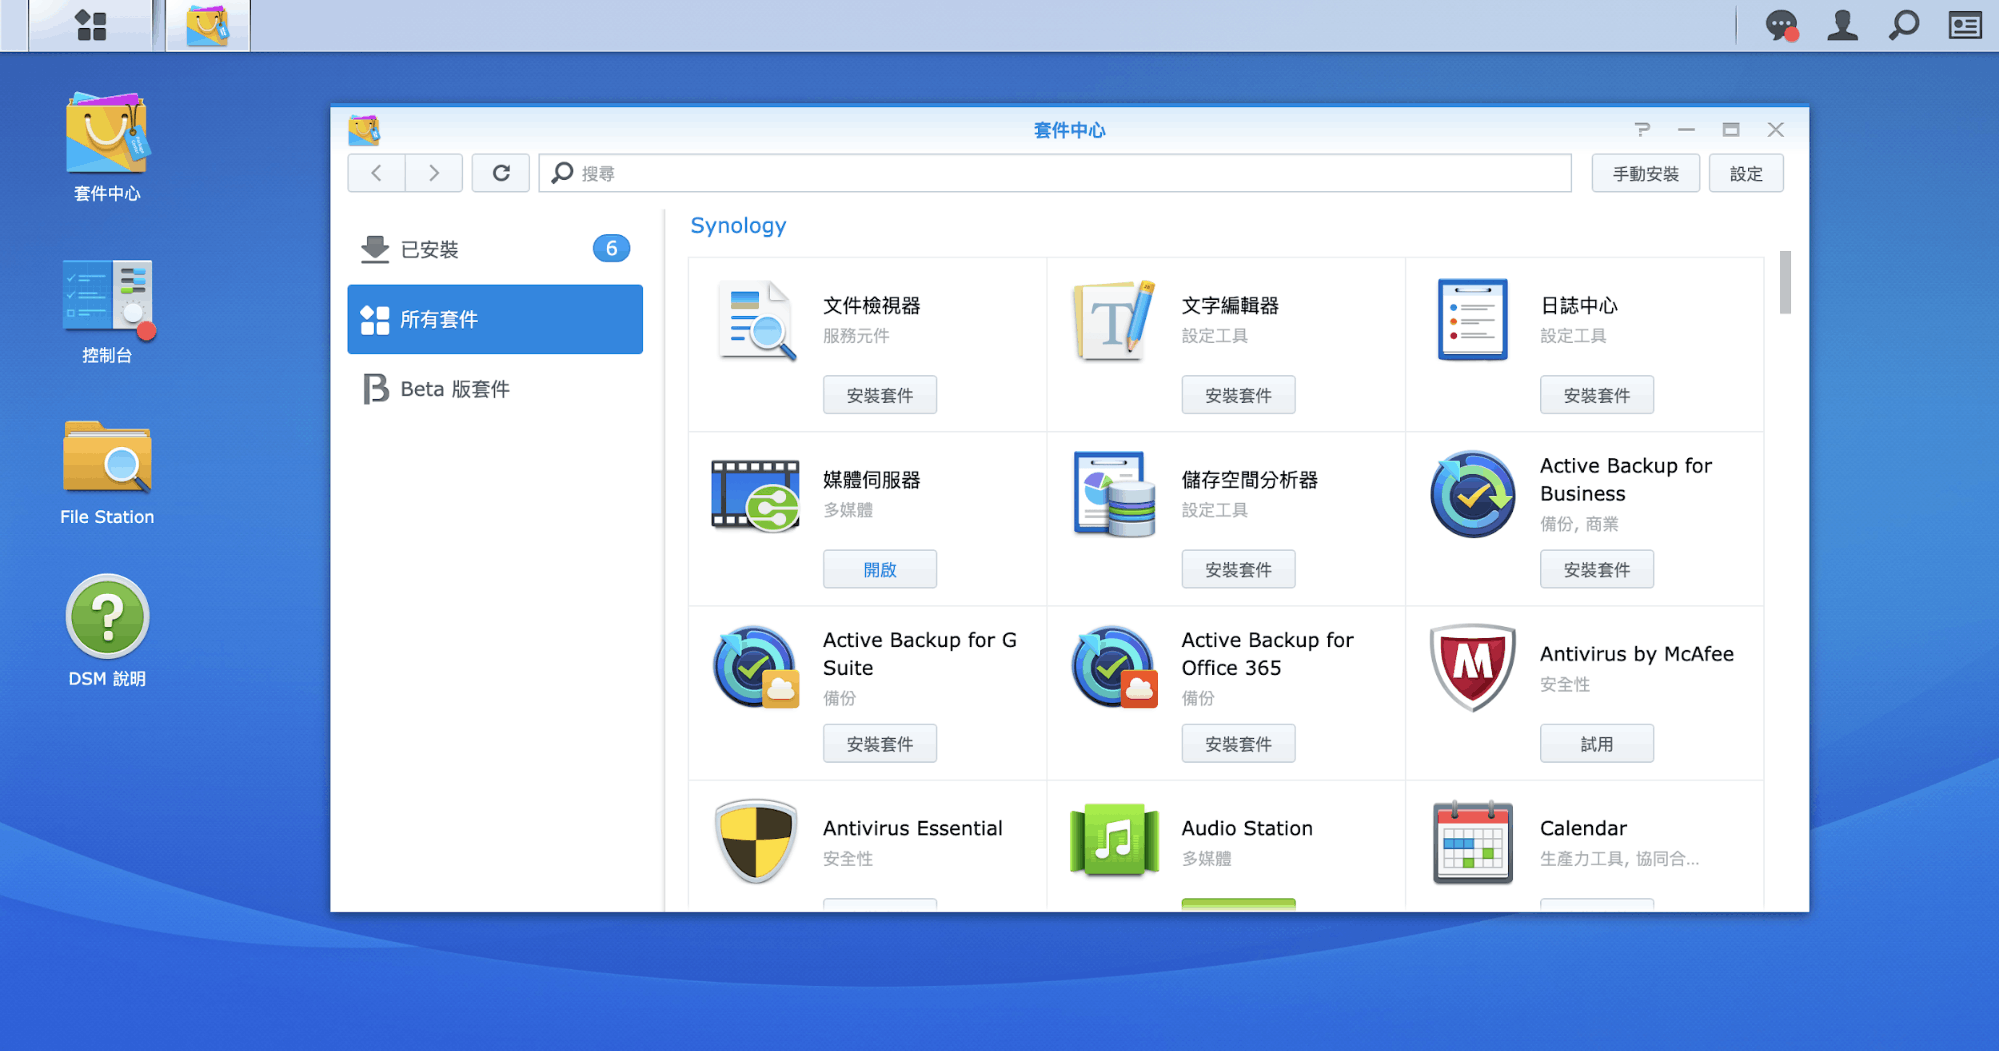Open the 文件檢視器 package icon

click(756, 320)
